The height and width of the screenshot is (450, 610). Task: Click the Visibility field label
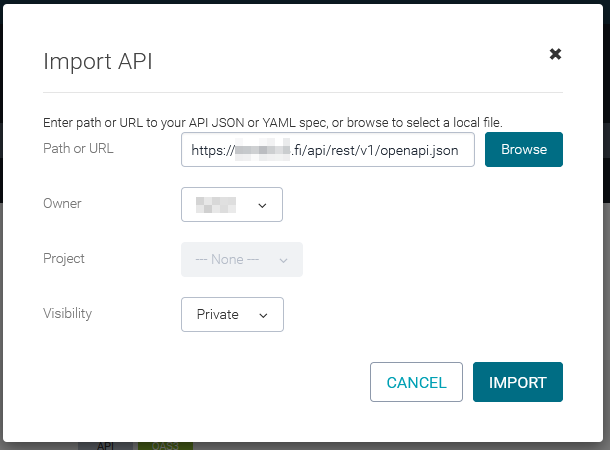[x=67, y=313]
